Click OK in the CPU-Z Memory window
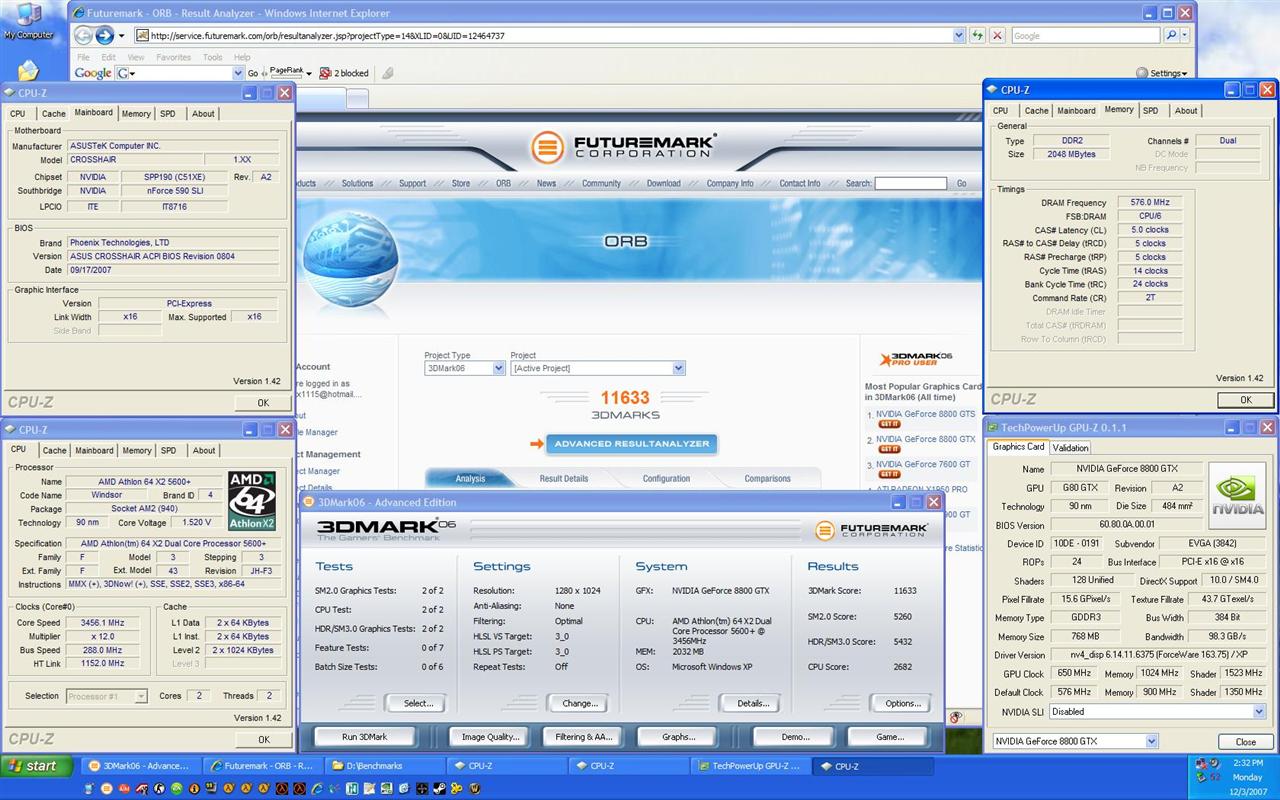Image resolution: width=1280 pixels, height=800 pixels. 1246,399
